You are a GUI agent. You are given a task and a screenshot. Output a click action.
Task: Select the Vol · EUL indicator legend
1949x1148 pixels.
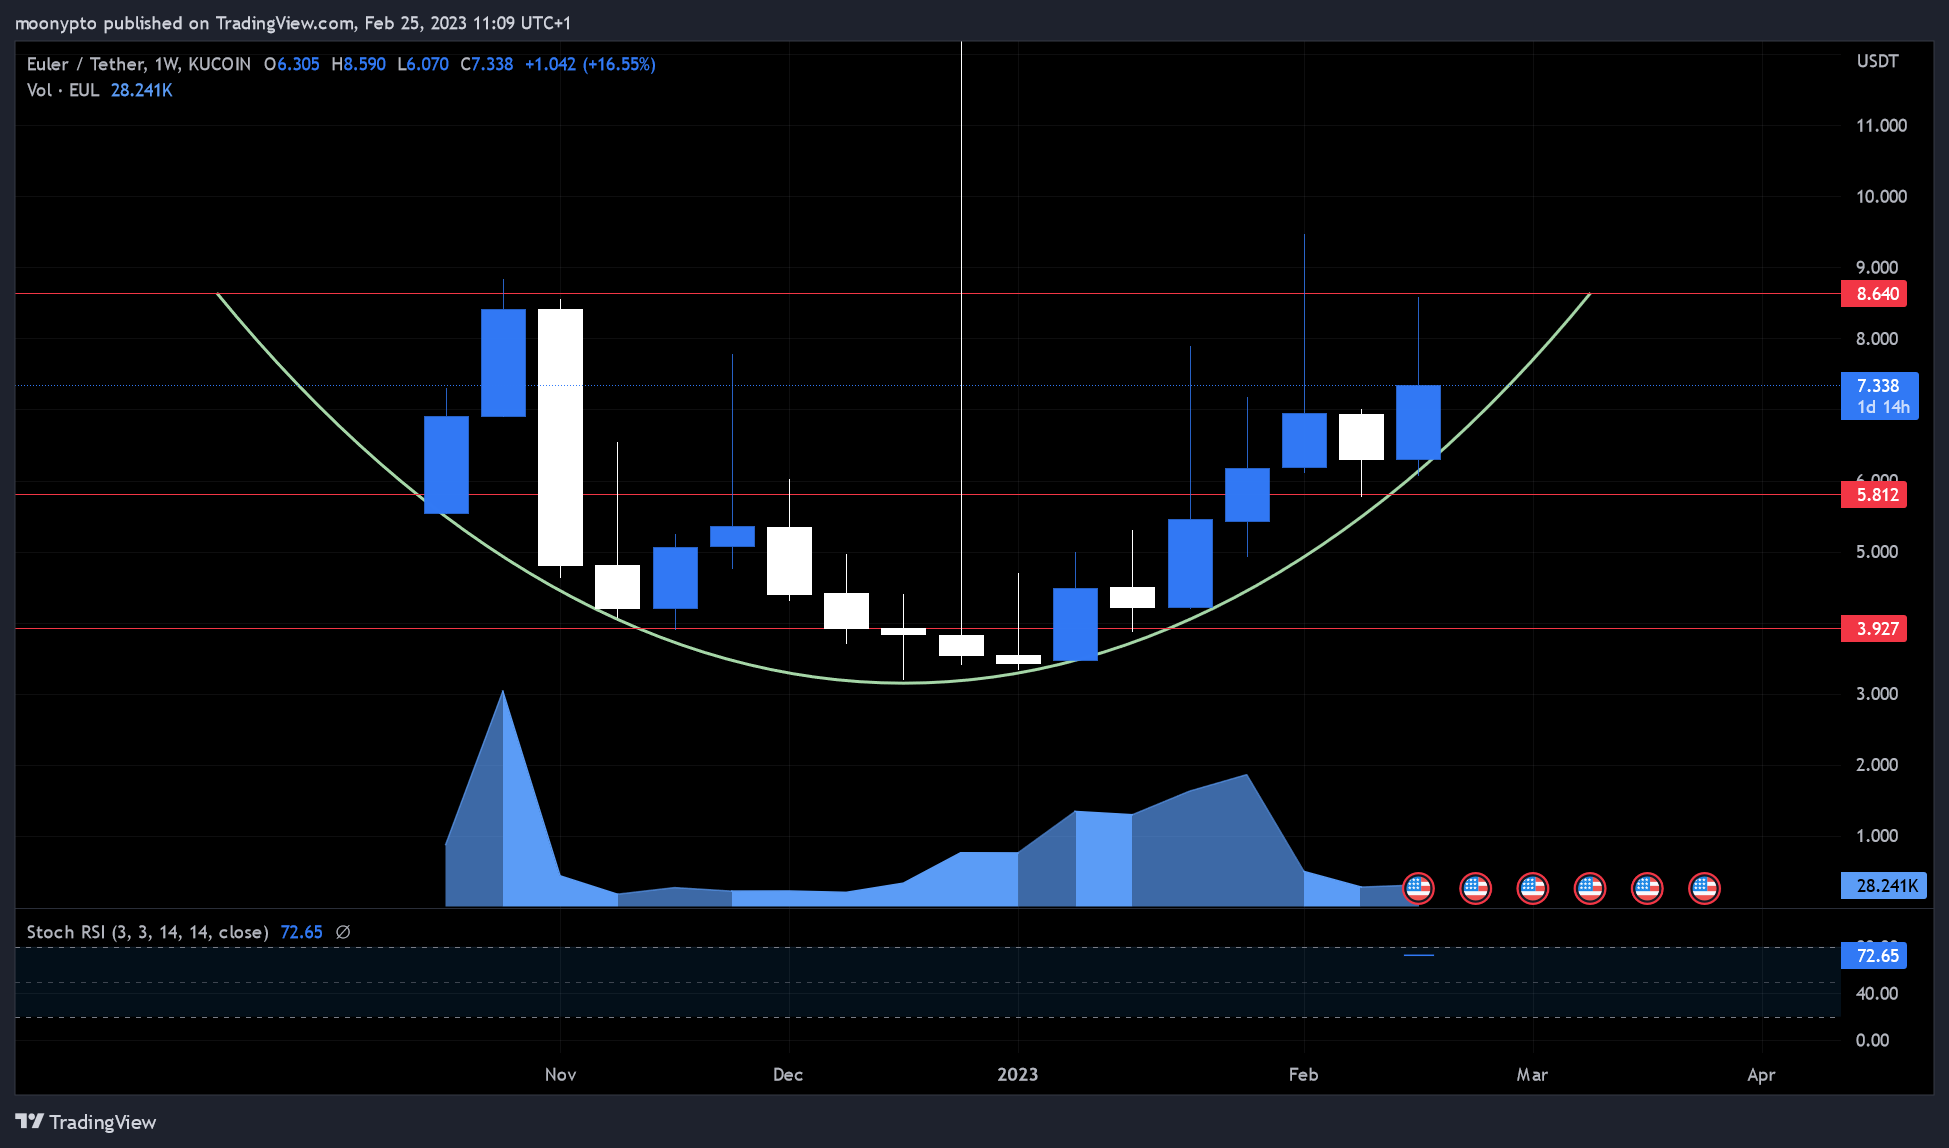tap(63, 90)
